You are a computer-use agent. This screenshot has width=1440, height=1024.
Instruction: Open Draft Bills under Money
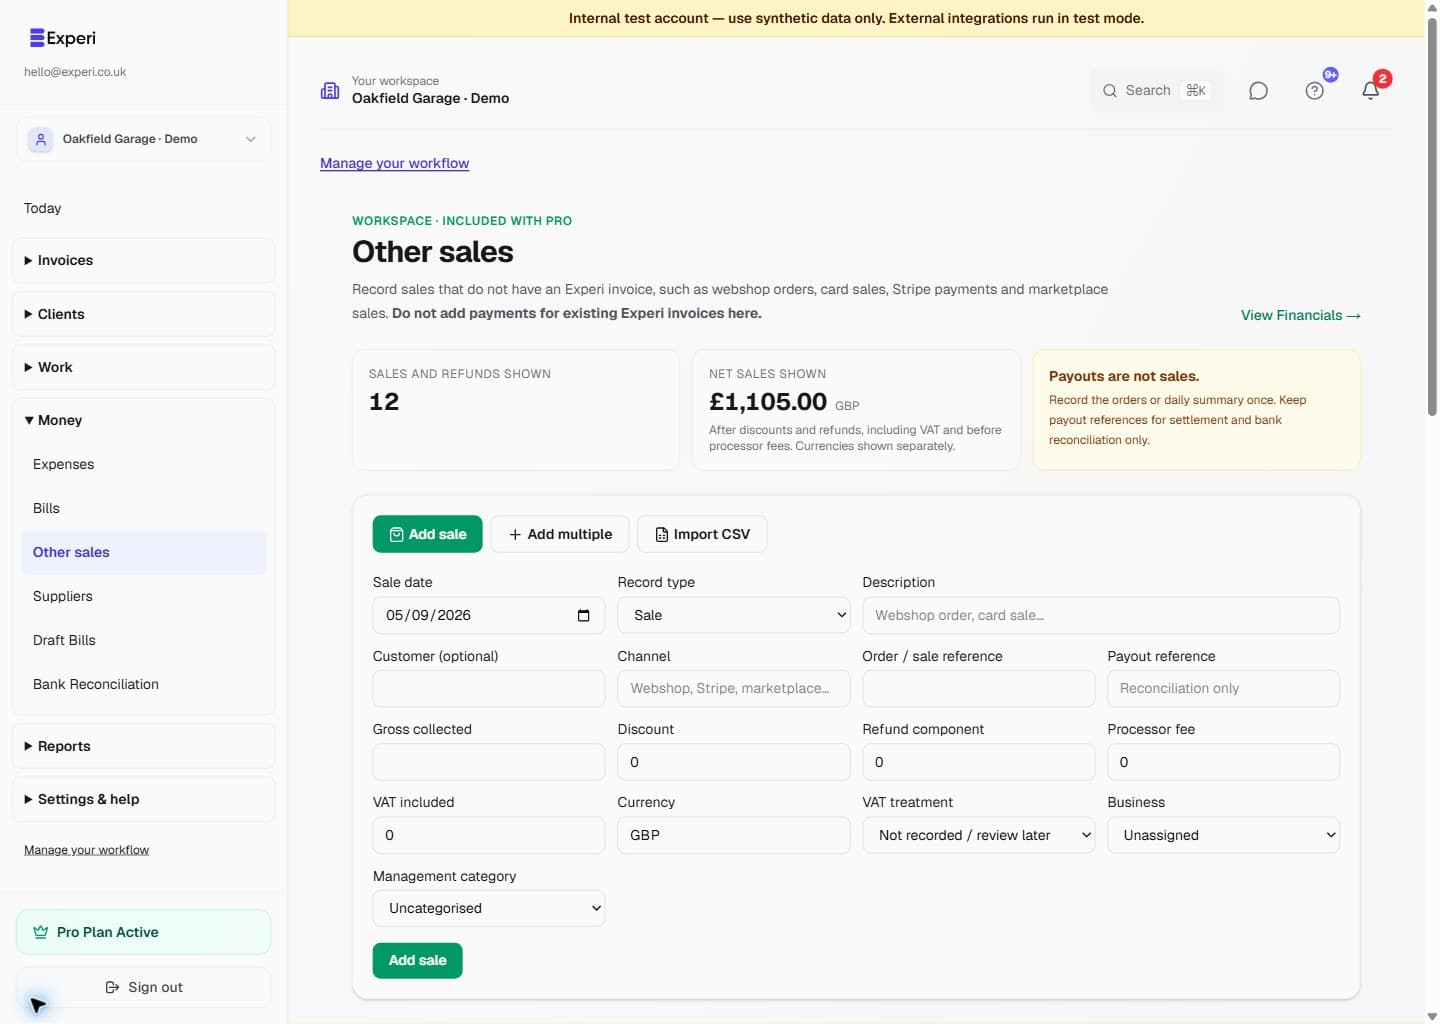pyautogui.click(x=144, y=640)
